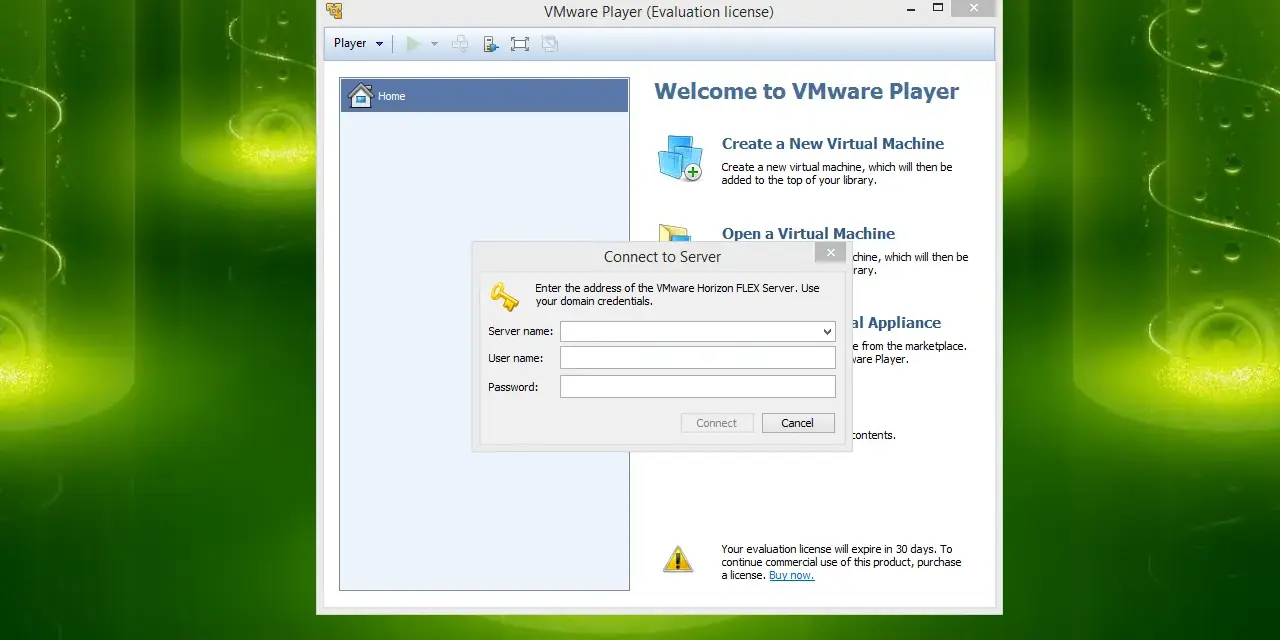Screen dimensions: 1280x640
Task: Click the Home house icon
Action: (x=360, y=96)
